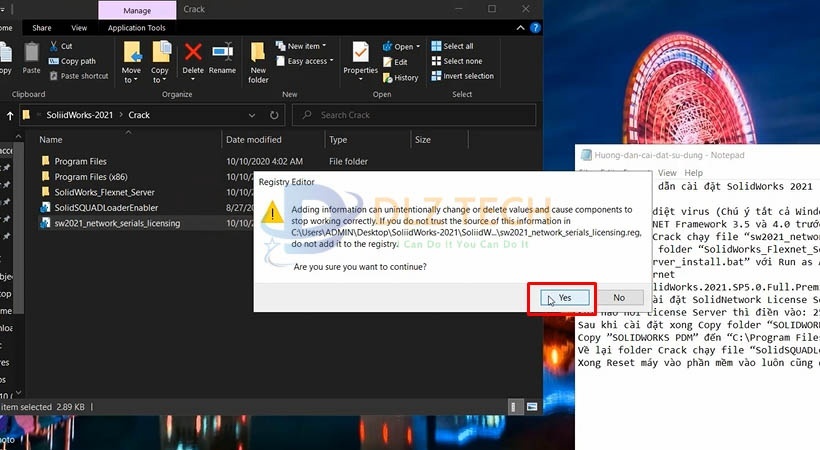Click the Manage contextual tab
This screenshot has width=820, height=450.
click(137, 10)
